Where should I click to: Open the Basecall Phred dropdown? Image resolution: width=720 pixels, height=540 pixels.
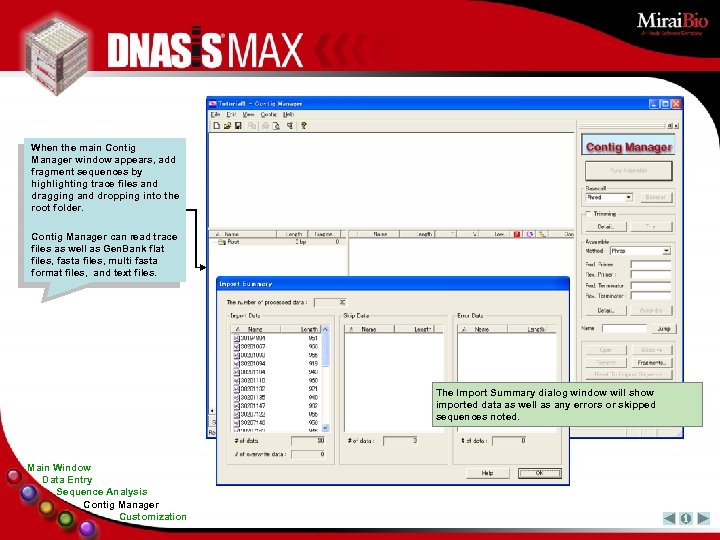tap(629, 197)
